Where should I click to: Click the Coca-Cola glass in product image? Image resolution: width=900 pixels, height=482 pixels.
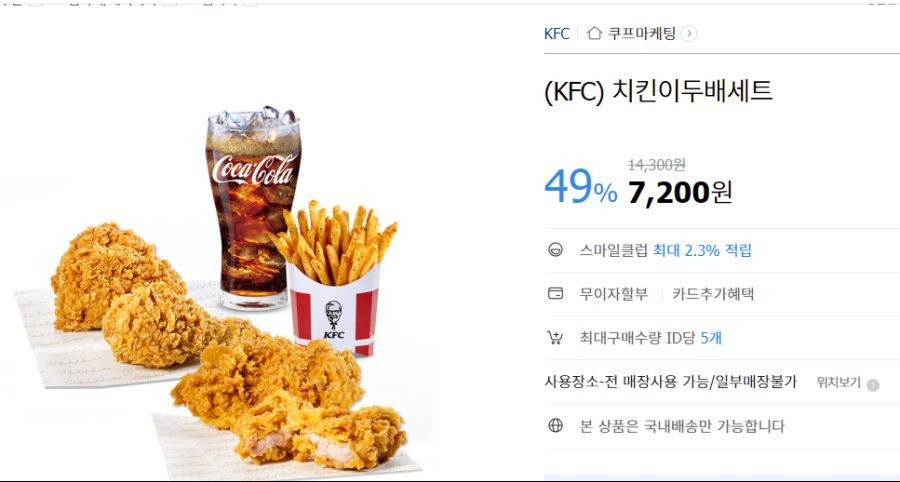pyautogui.click(x=253, y=207)
